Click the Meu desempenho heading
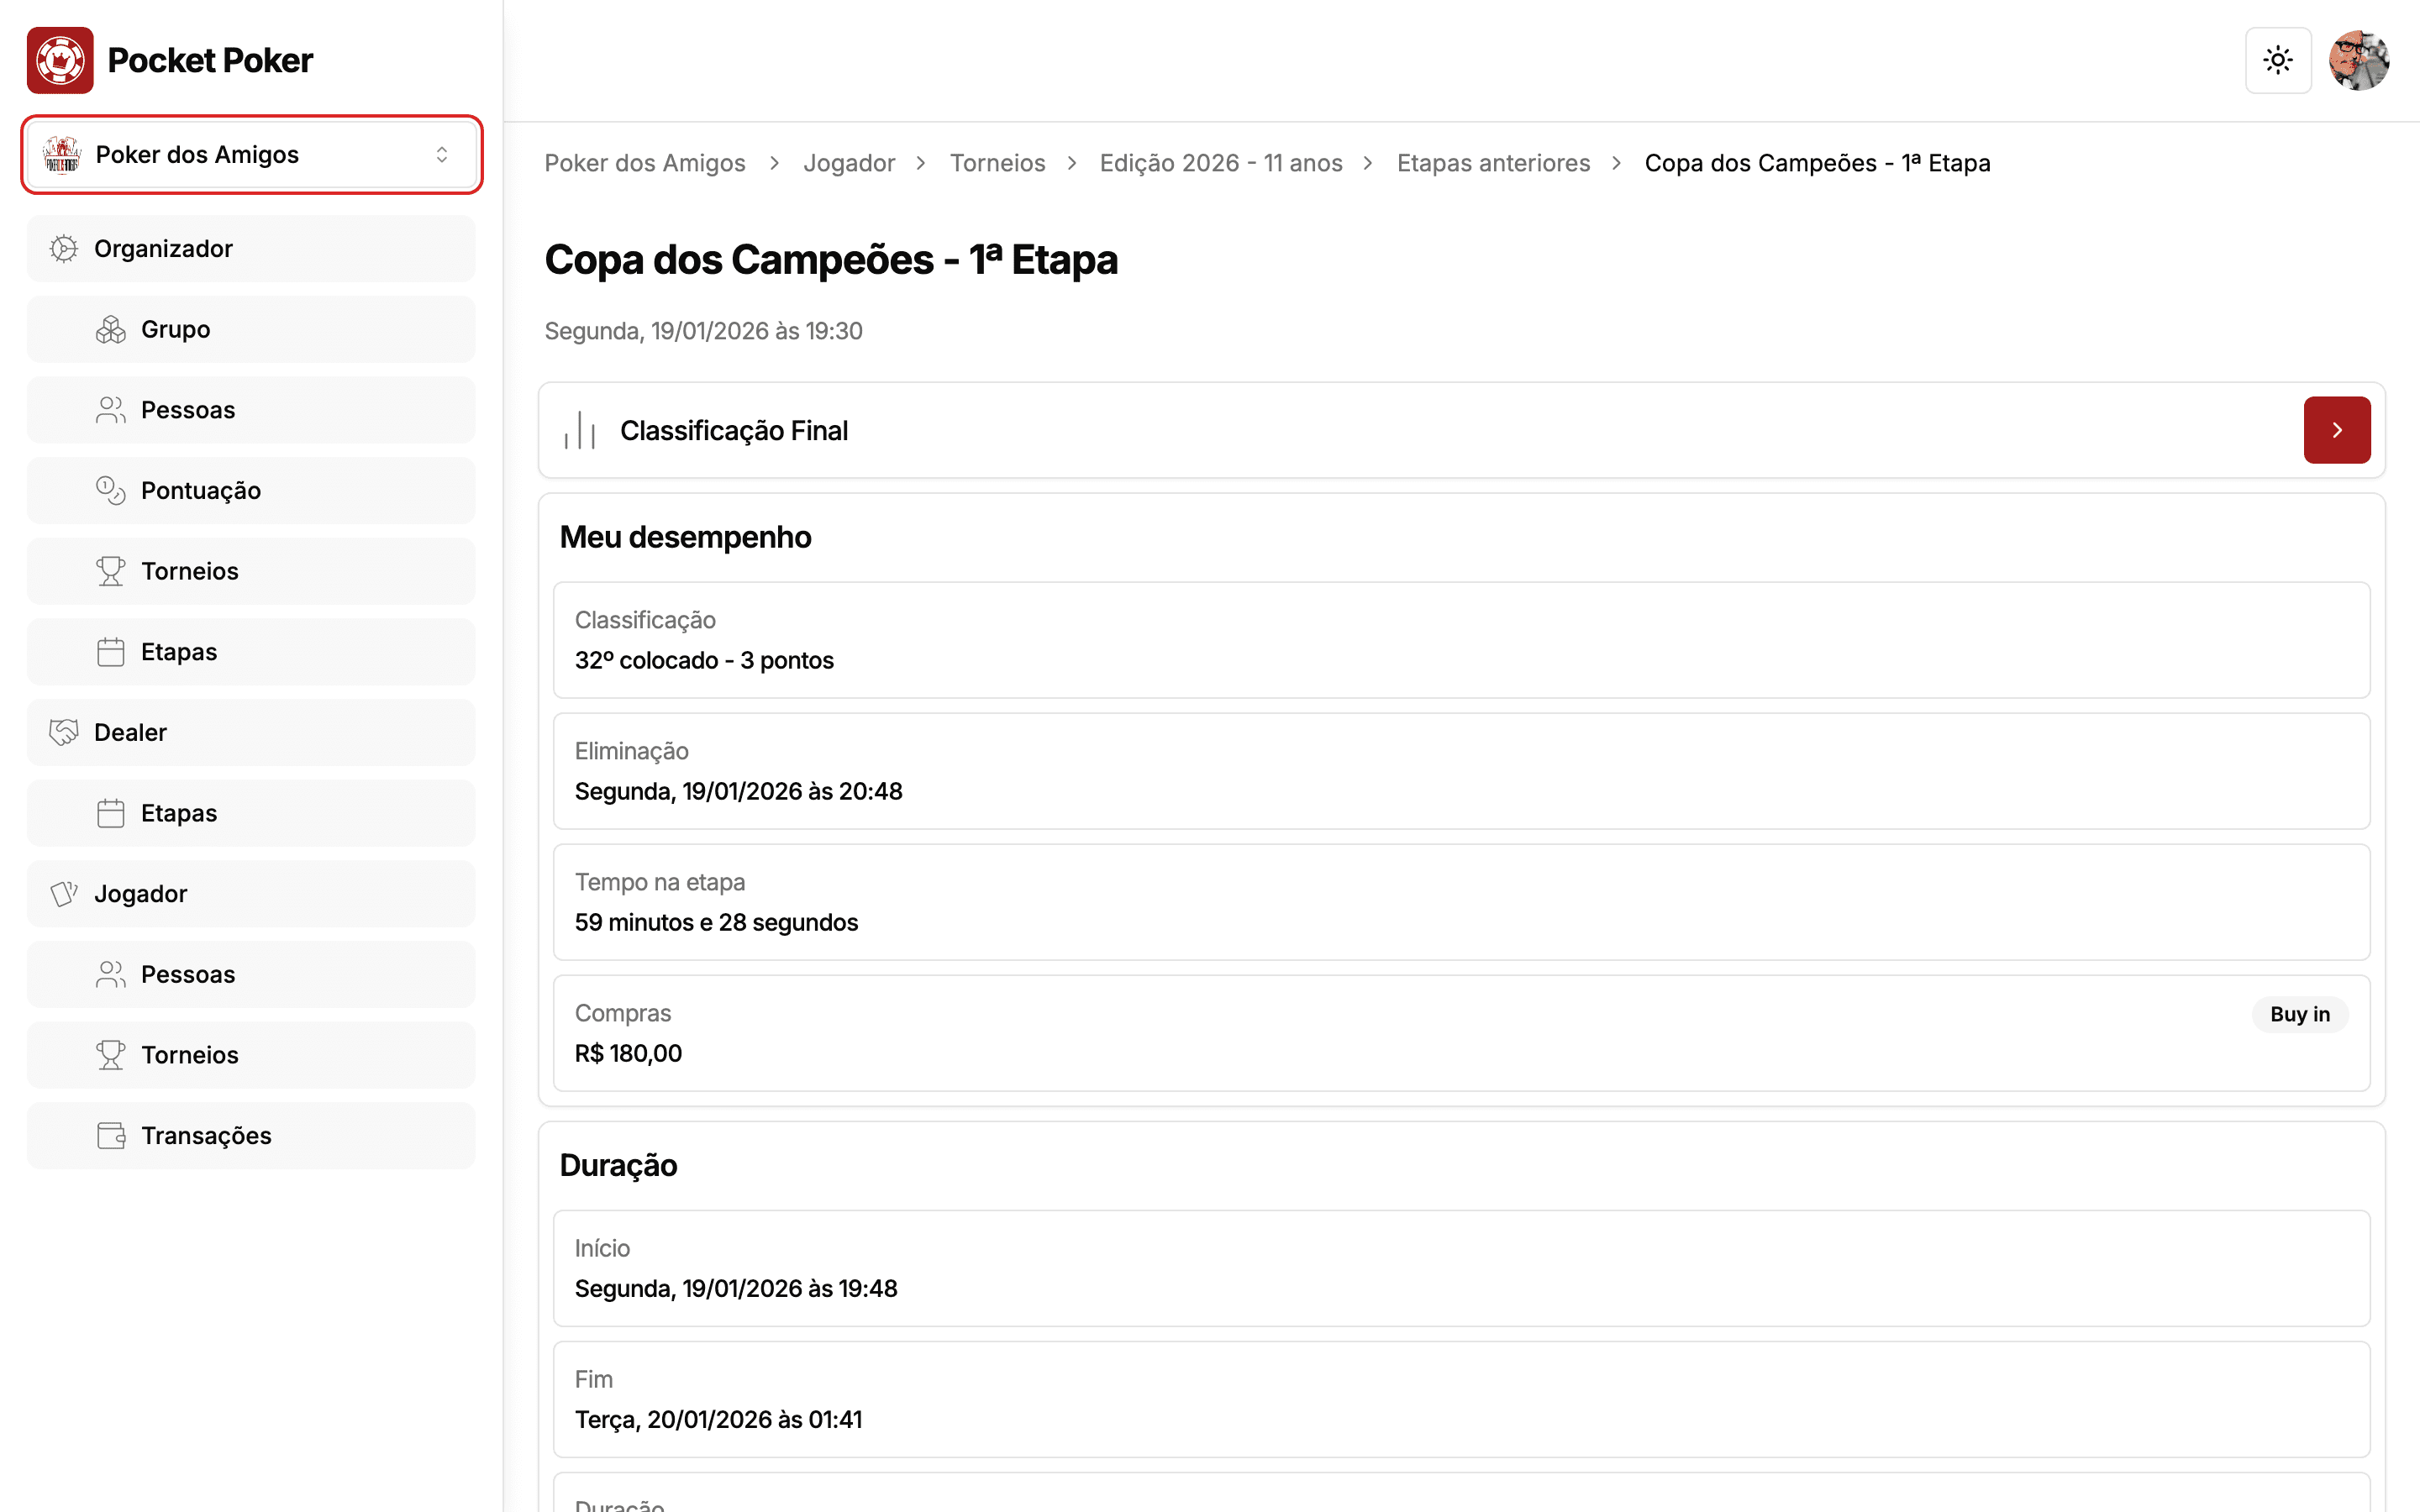 click(685, 537)
